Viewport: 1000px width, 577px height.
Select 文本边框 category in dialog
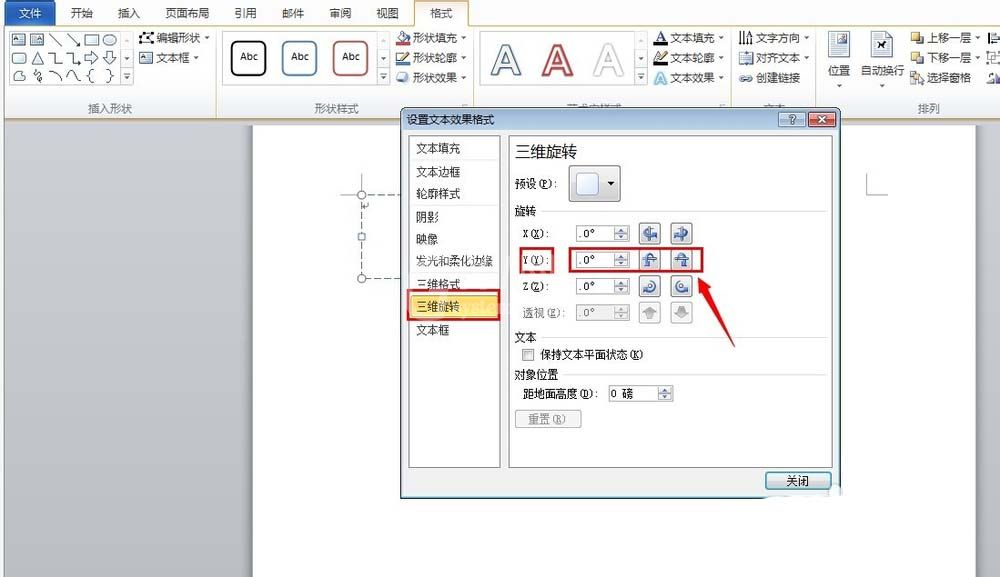coord(453,172)
